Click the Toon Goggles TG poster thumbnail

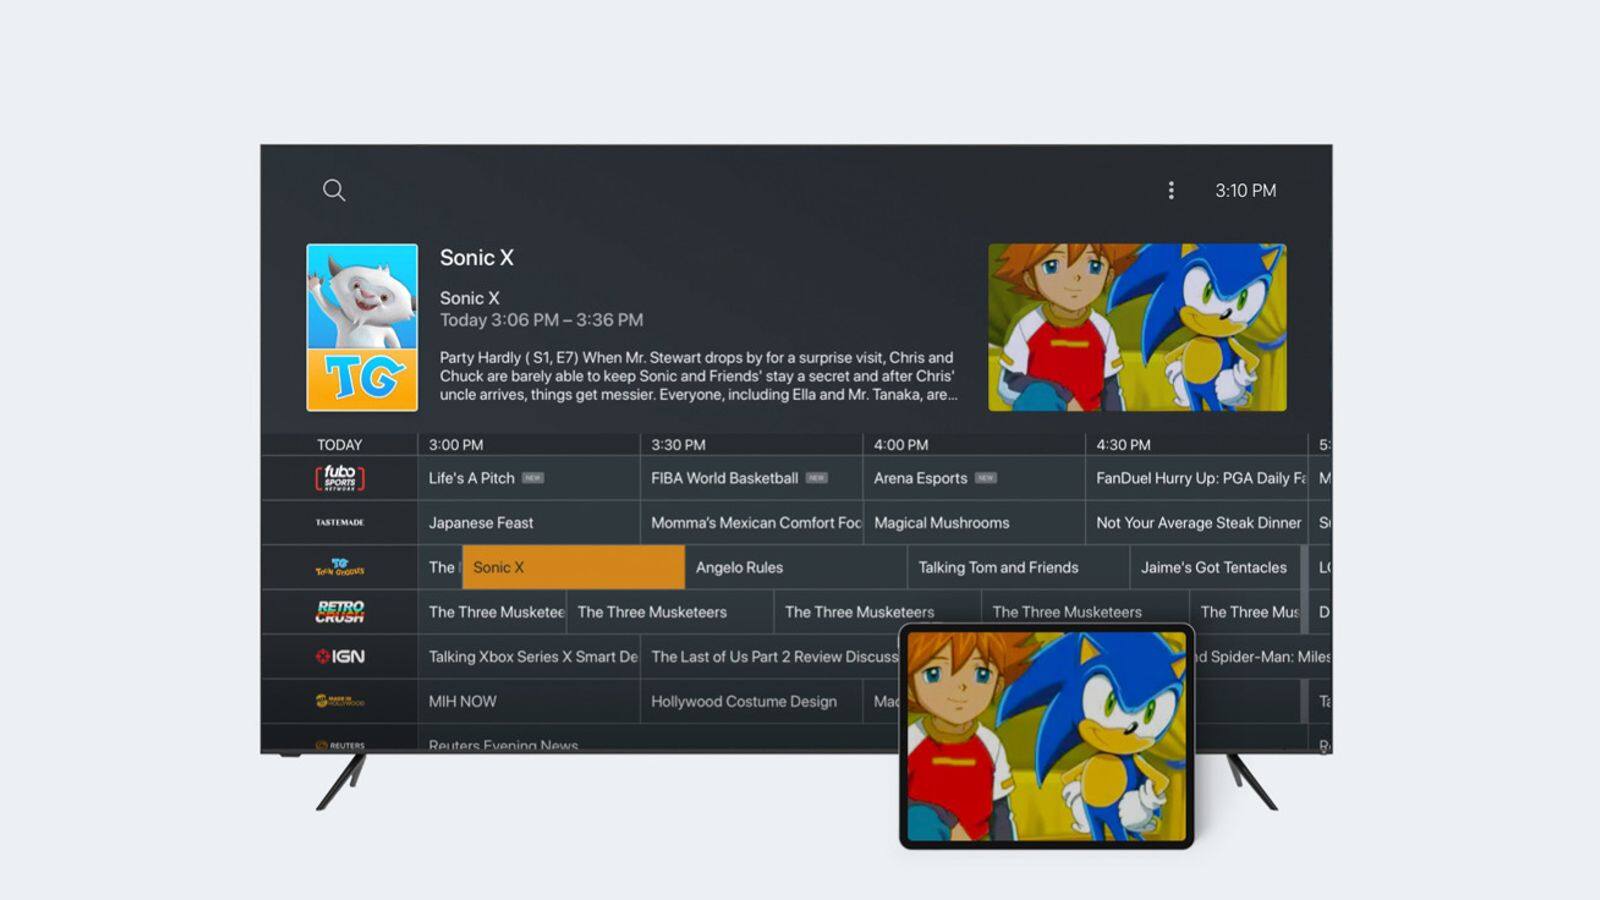pyautogui.click(x=362, y=327)
